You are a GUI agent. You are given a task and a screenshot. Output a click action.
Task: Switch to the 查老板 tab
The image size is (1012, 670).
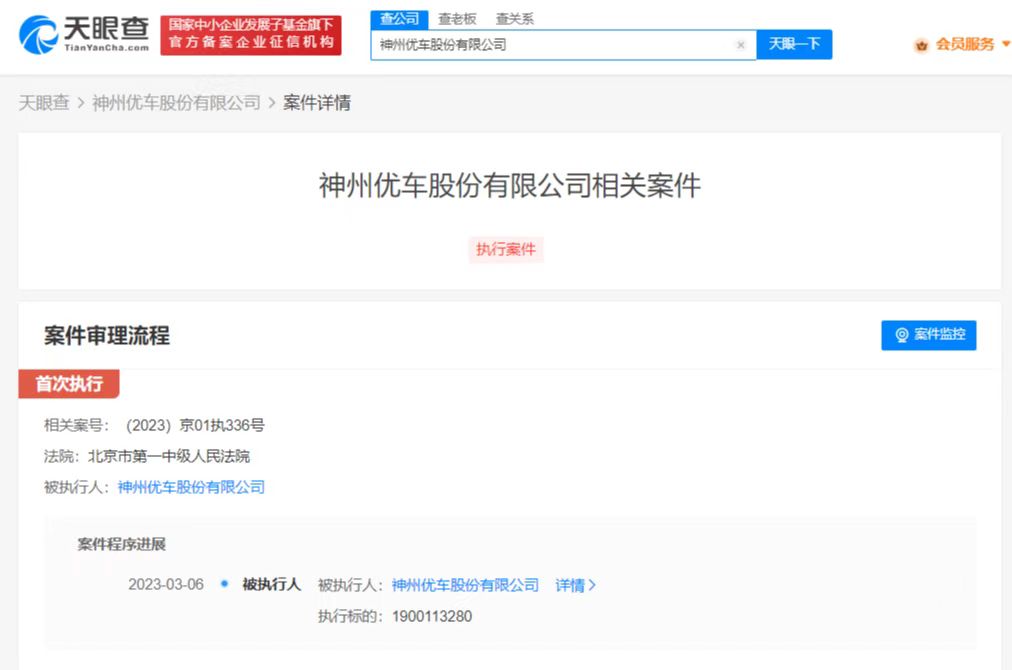point(457,19)
